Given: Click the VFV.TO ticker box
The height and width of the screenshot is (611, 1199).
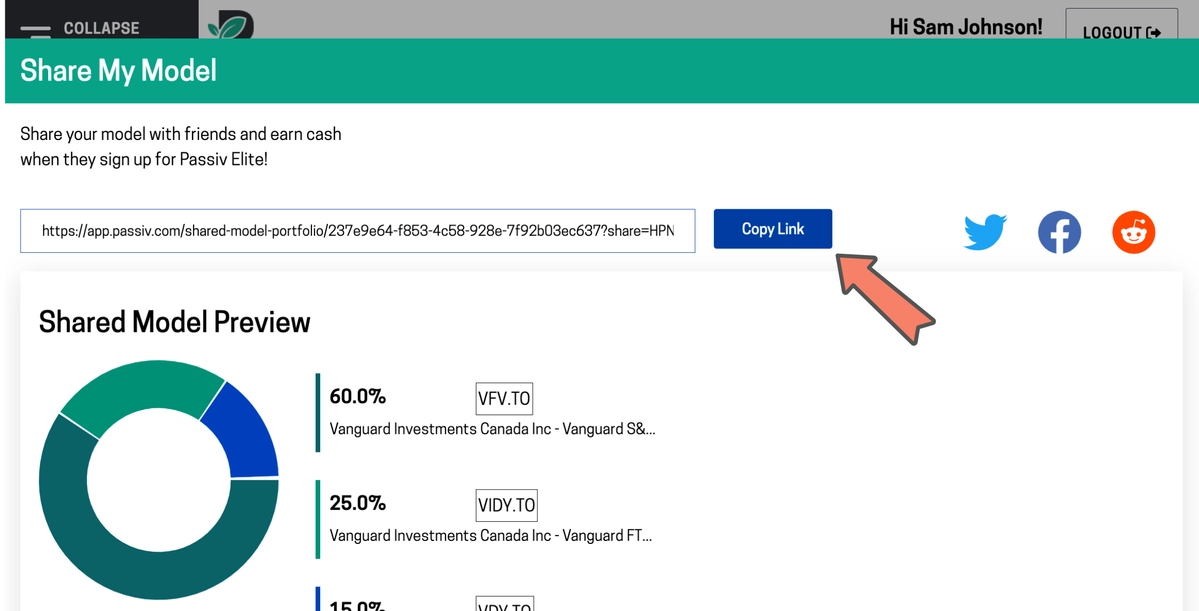Looking at the screenshot, I should (x=504, y=398).
